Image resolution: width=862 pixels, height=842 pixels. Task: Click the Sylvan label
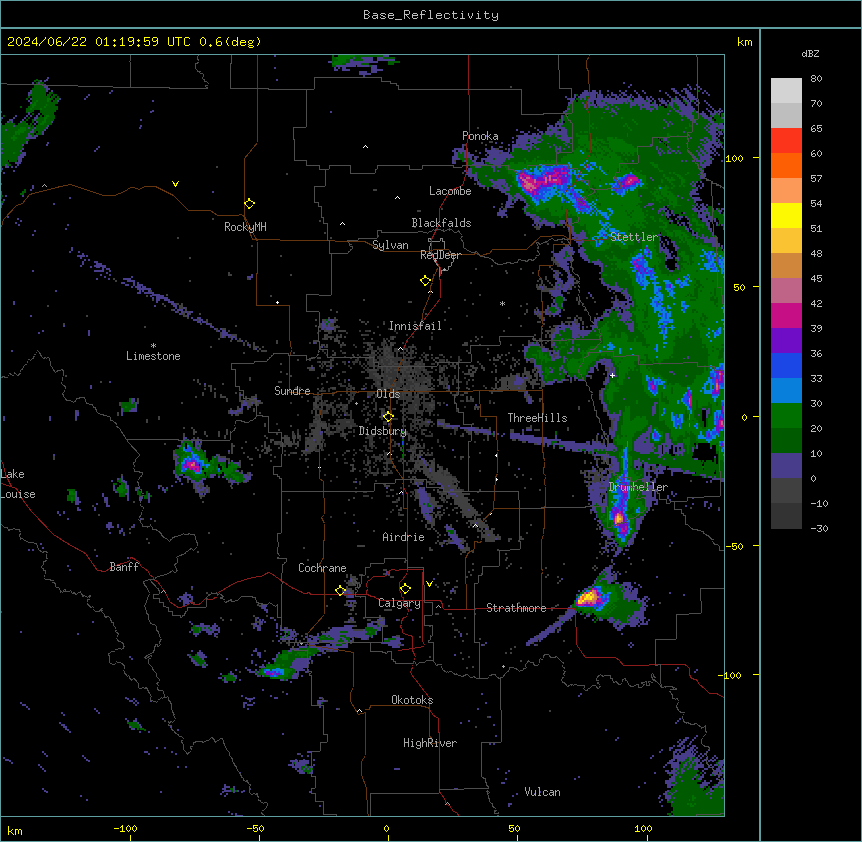(390, 245)
